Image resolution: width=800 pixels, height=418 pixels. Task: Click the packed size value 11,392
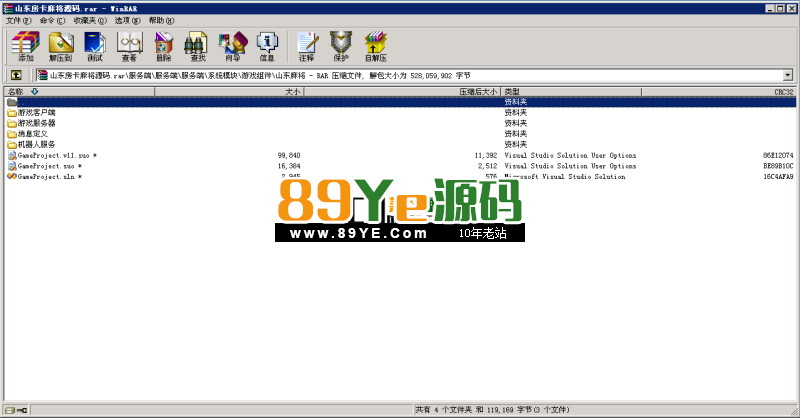click(486, 155)
